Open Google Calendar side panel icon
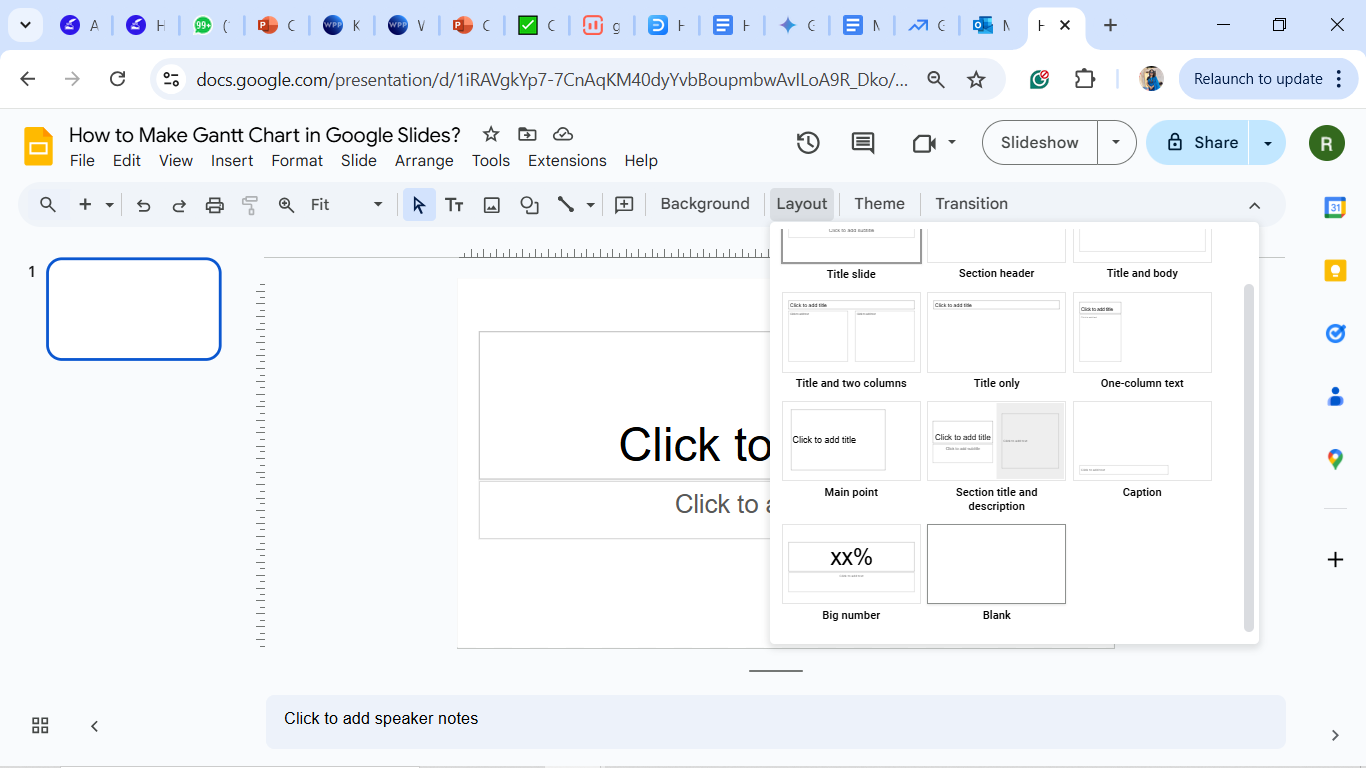 tap(1335, 208)
